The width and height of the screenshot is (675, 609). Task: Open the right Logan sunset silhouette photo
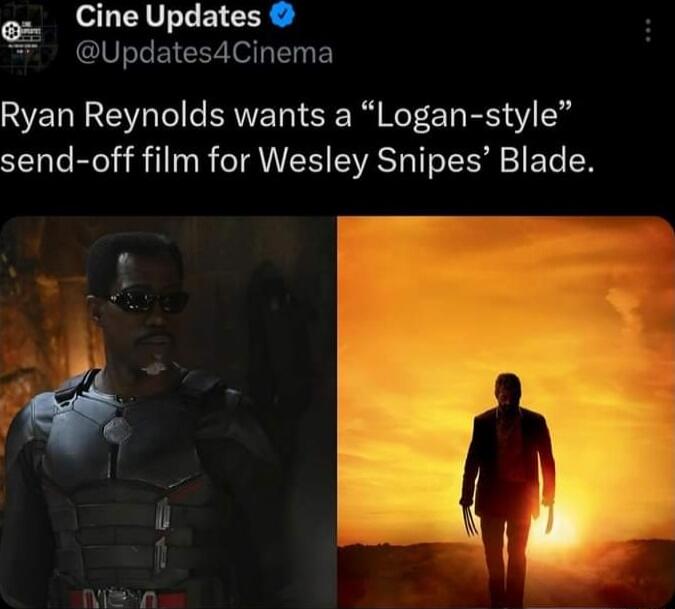coord(506,412)
